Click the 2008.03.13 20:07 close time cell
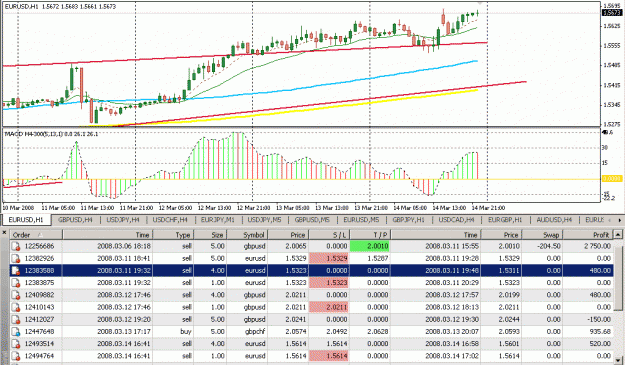This screenshot has width=625, height=365. (x=452, y=332)
